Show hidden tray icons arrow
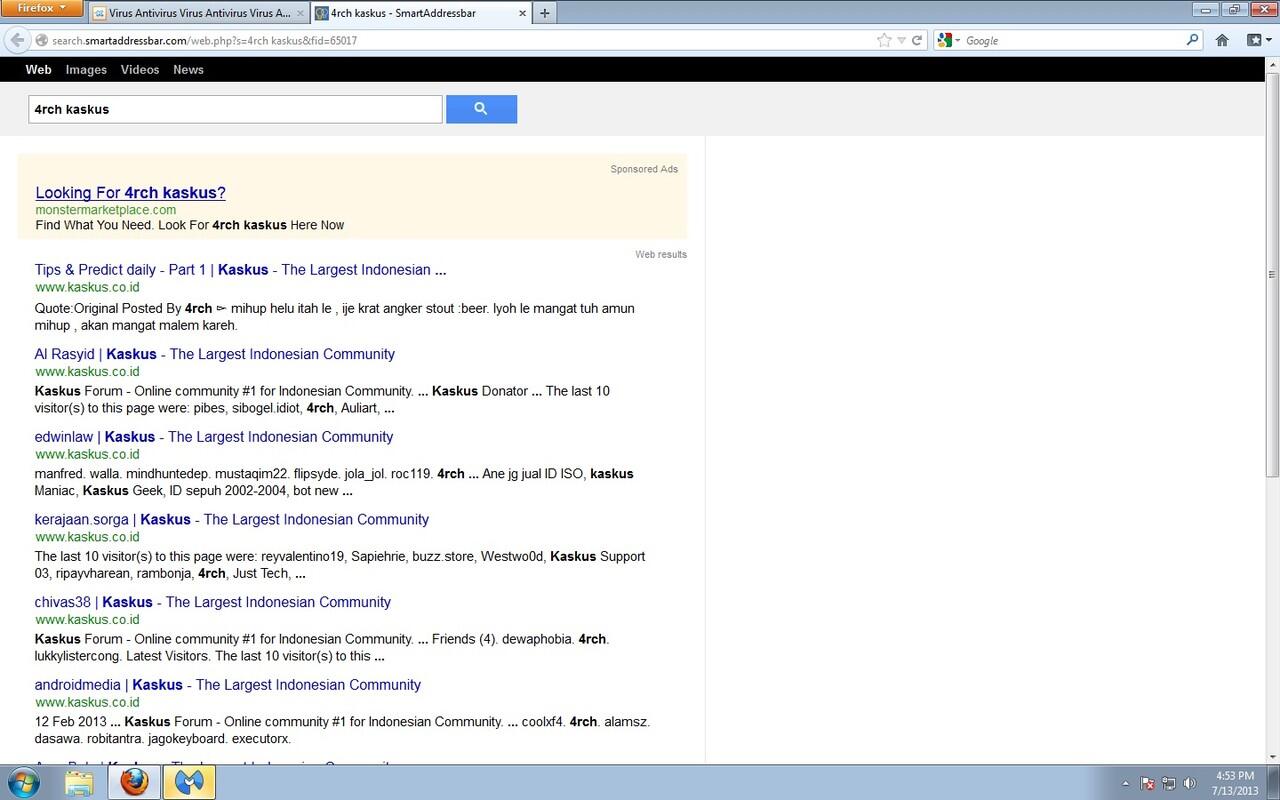The image size is (1280, 800). 1126,783
